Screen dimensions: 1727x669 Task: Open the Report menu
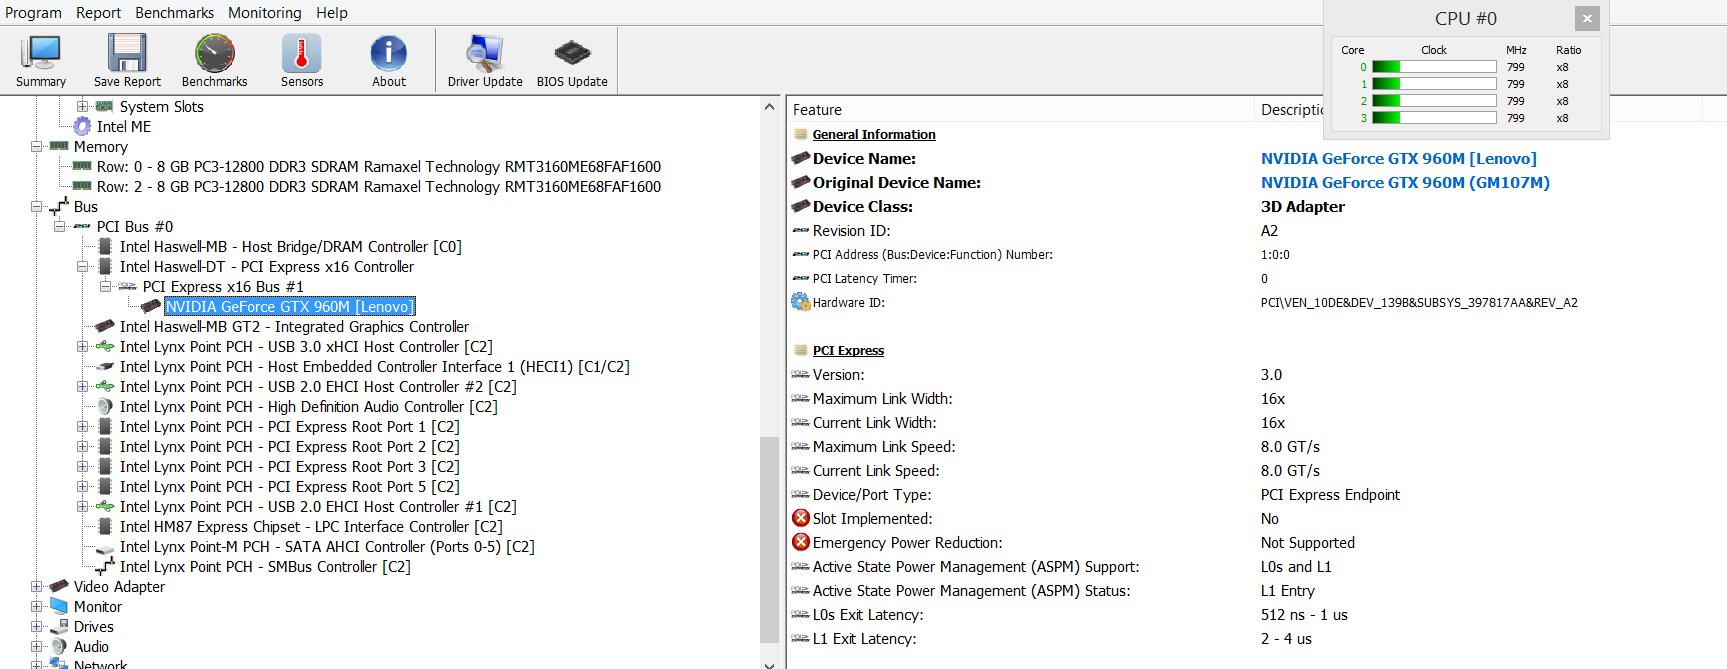coord(98,13)
